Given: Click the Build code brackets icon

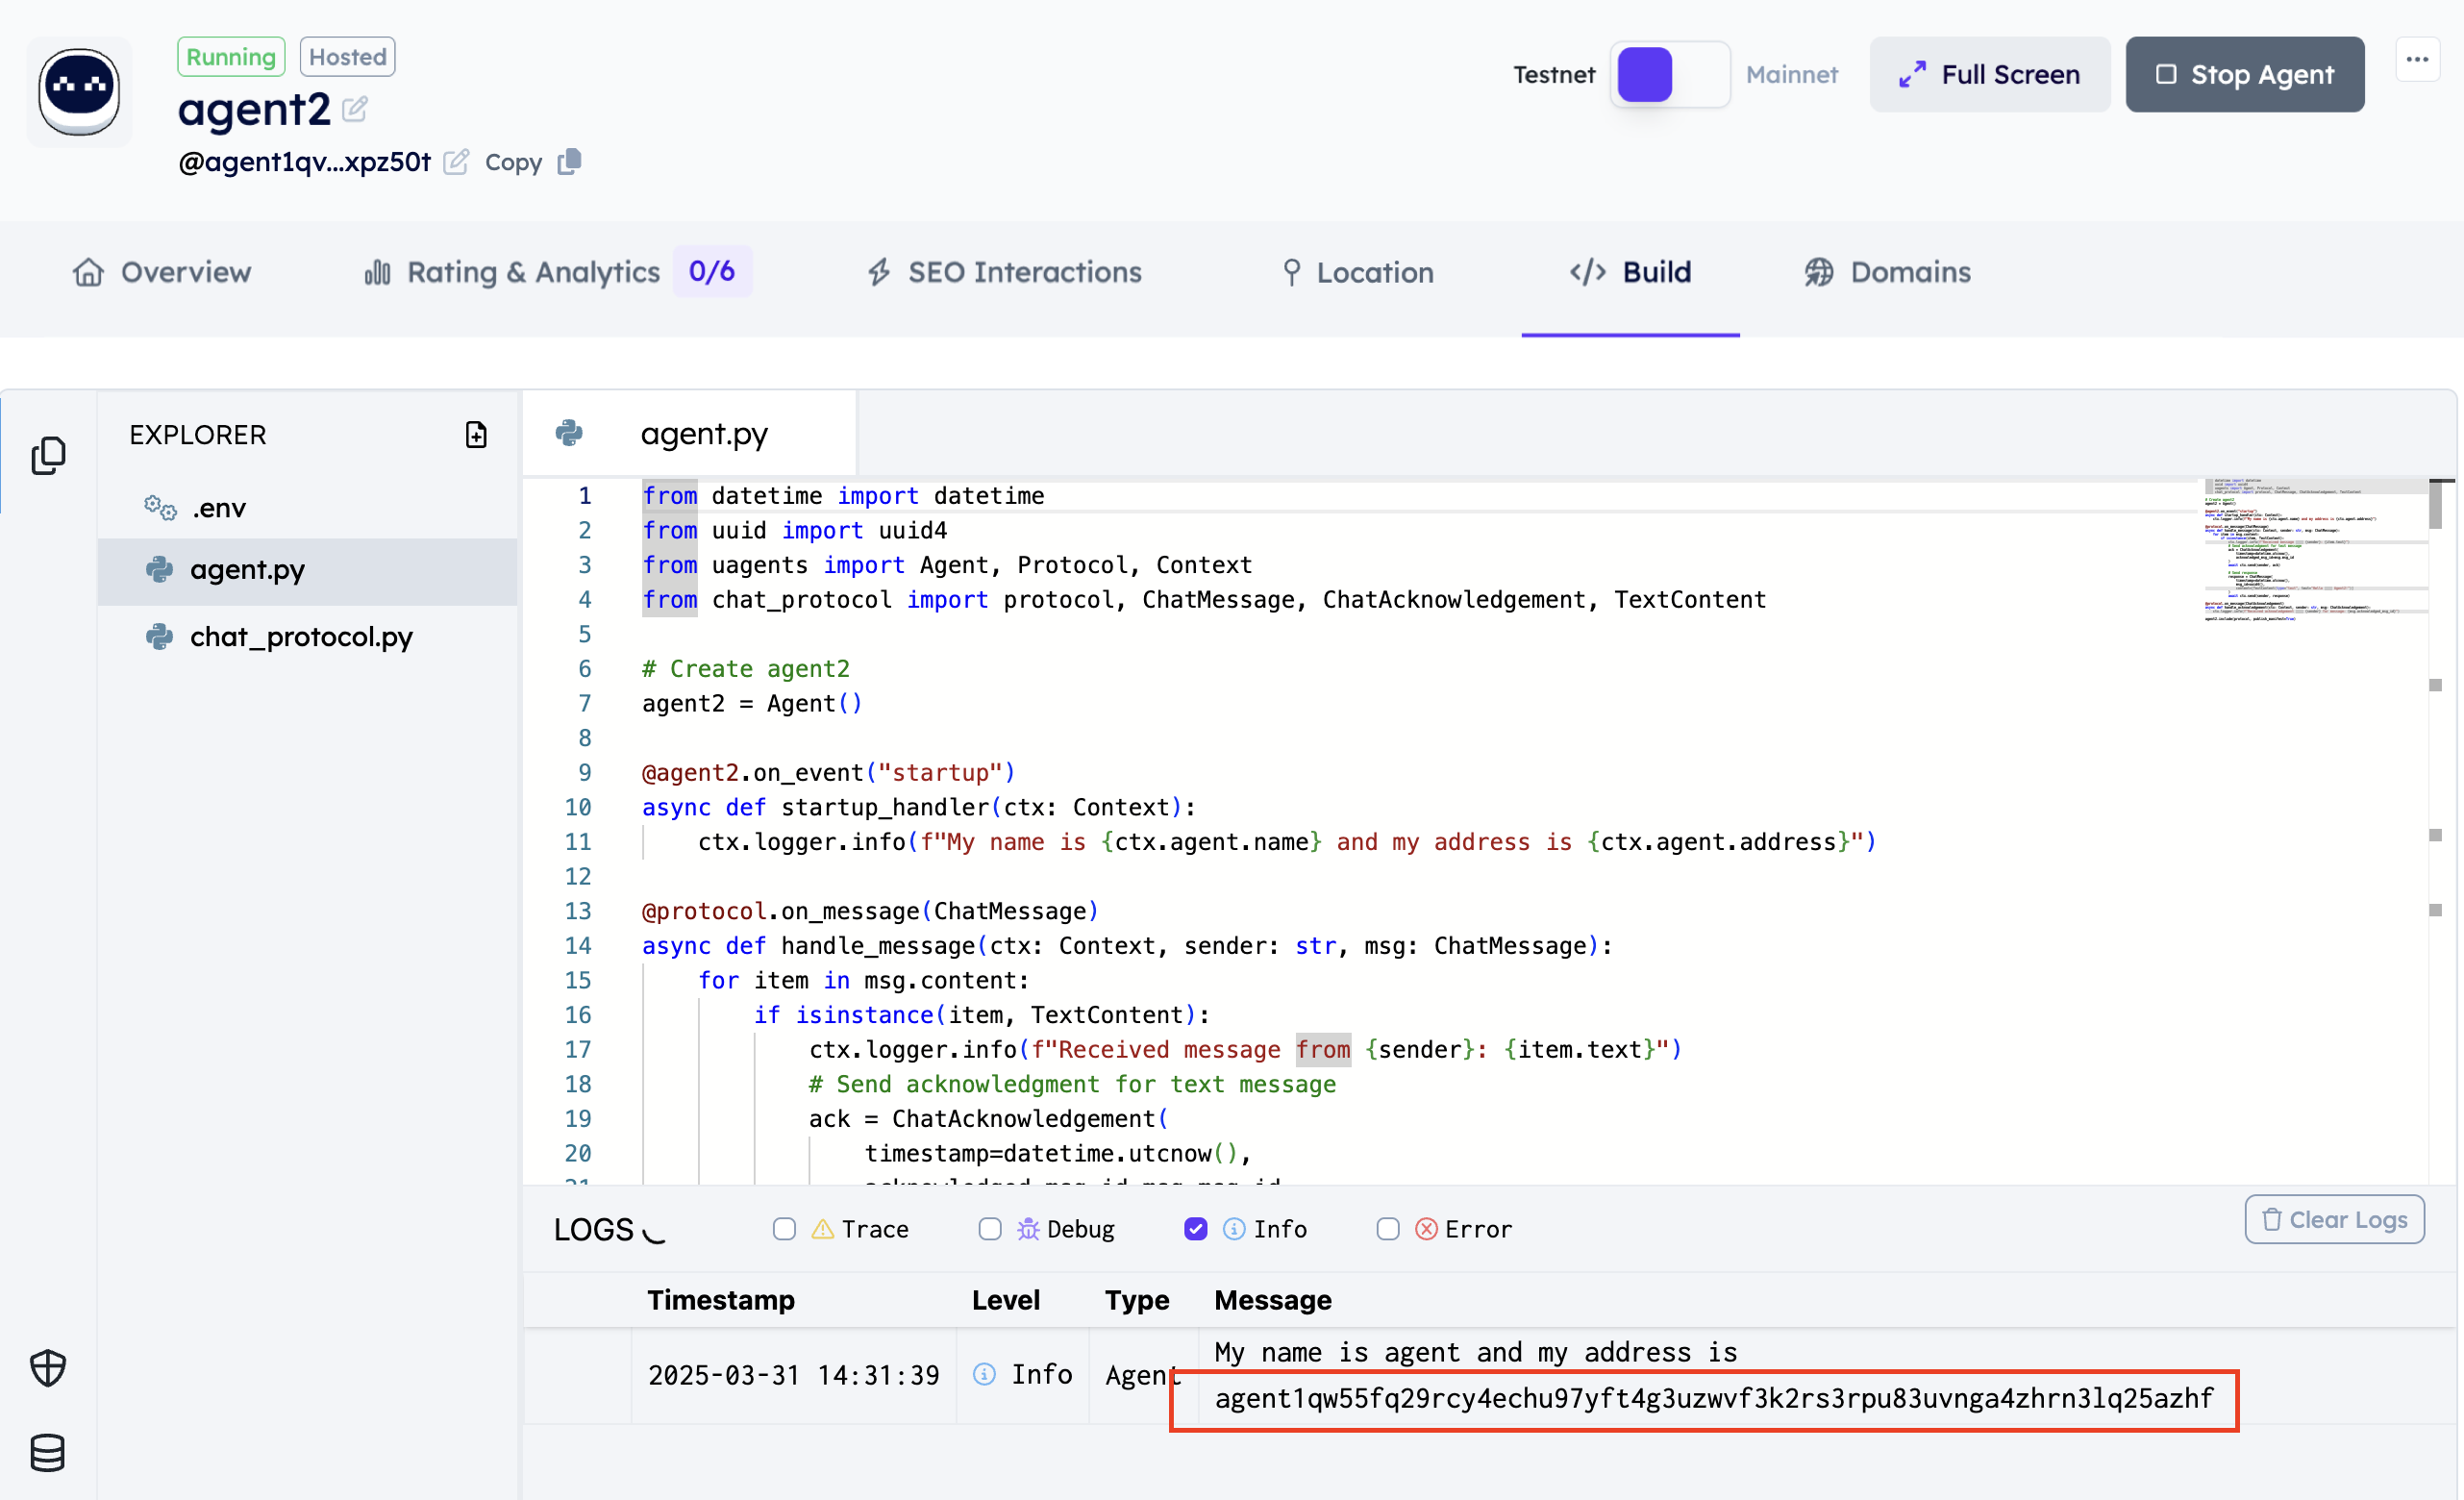Looking at the screenshot, I should (x=1588, y=272).
